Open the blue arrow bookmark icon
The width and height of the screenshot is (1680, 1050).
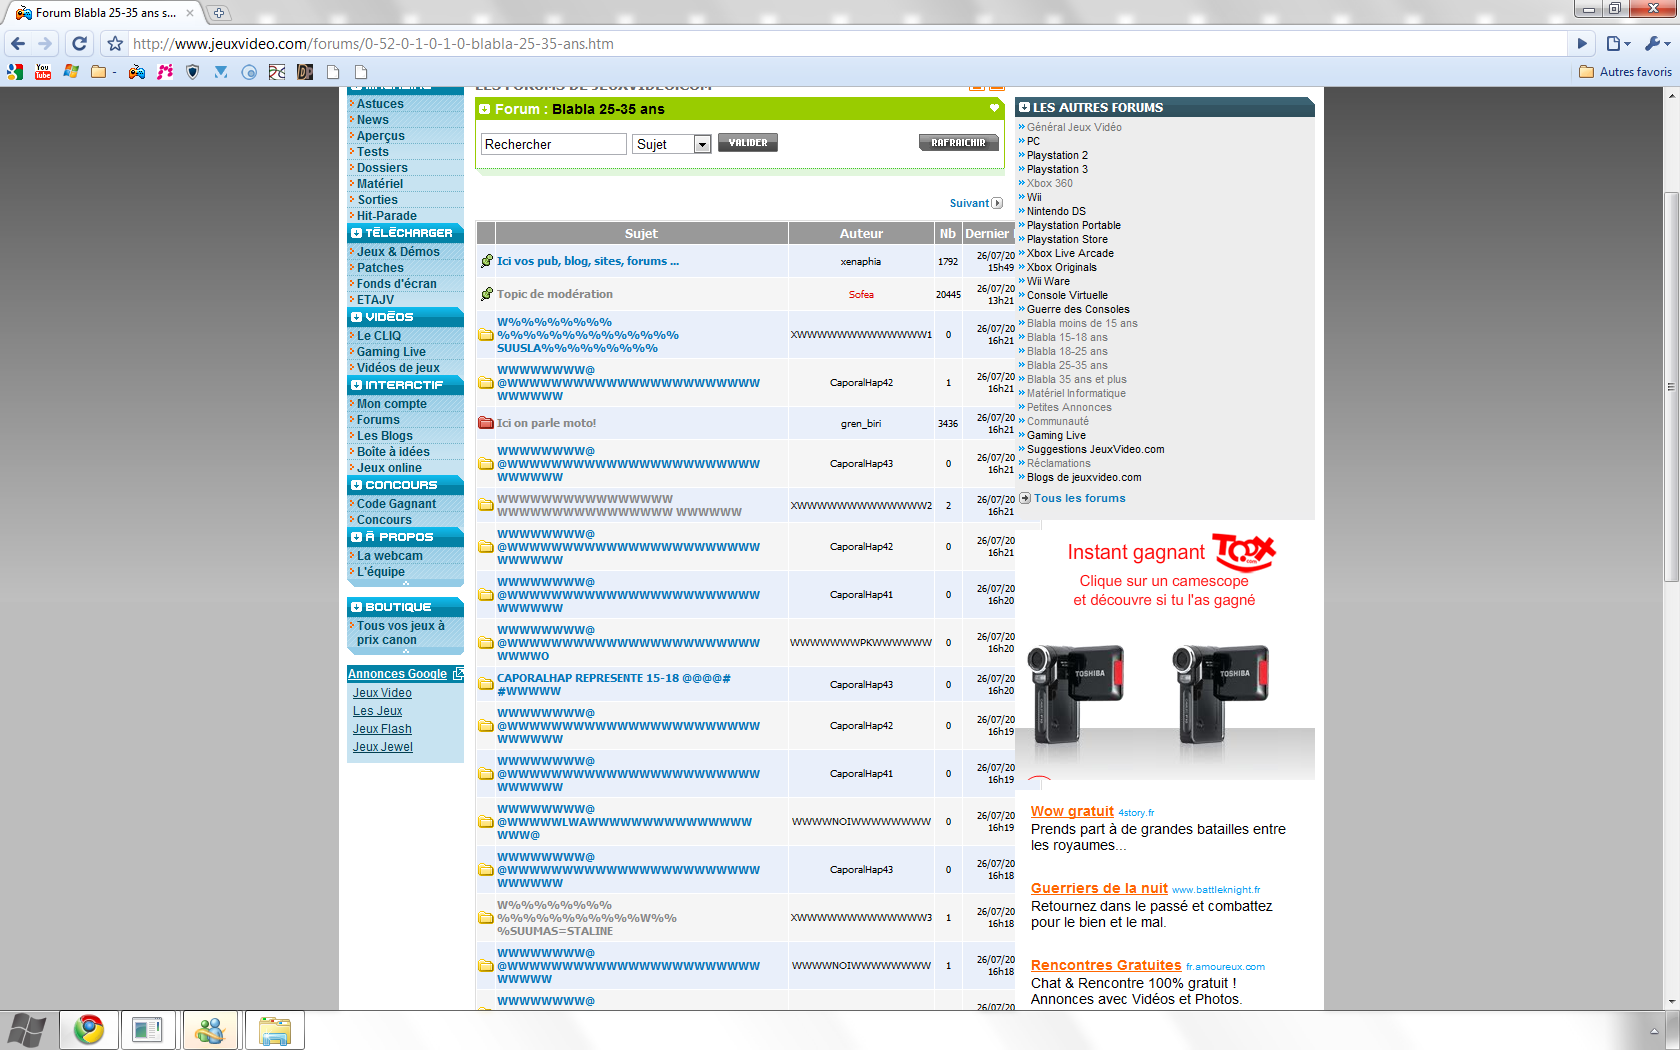(x=221, y=72)
